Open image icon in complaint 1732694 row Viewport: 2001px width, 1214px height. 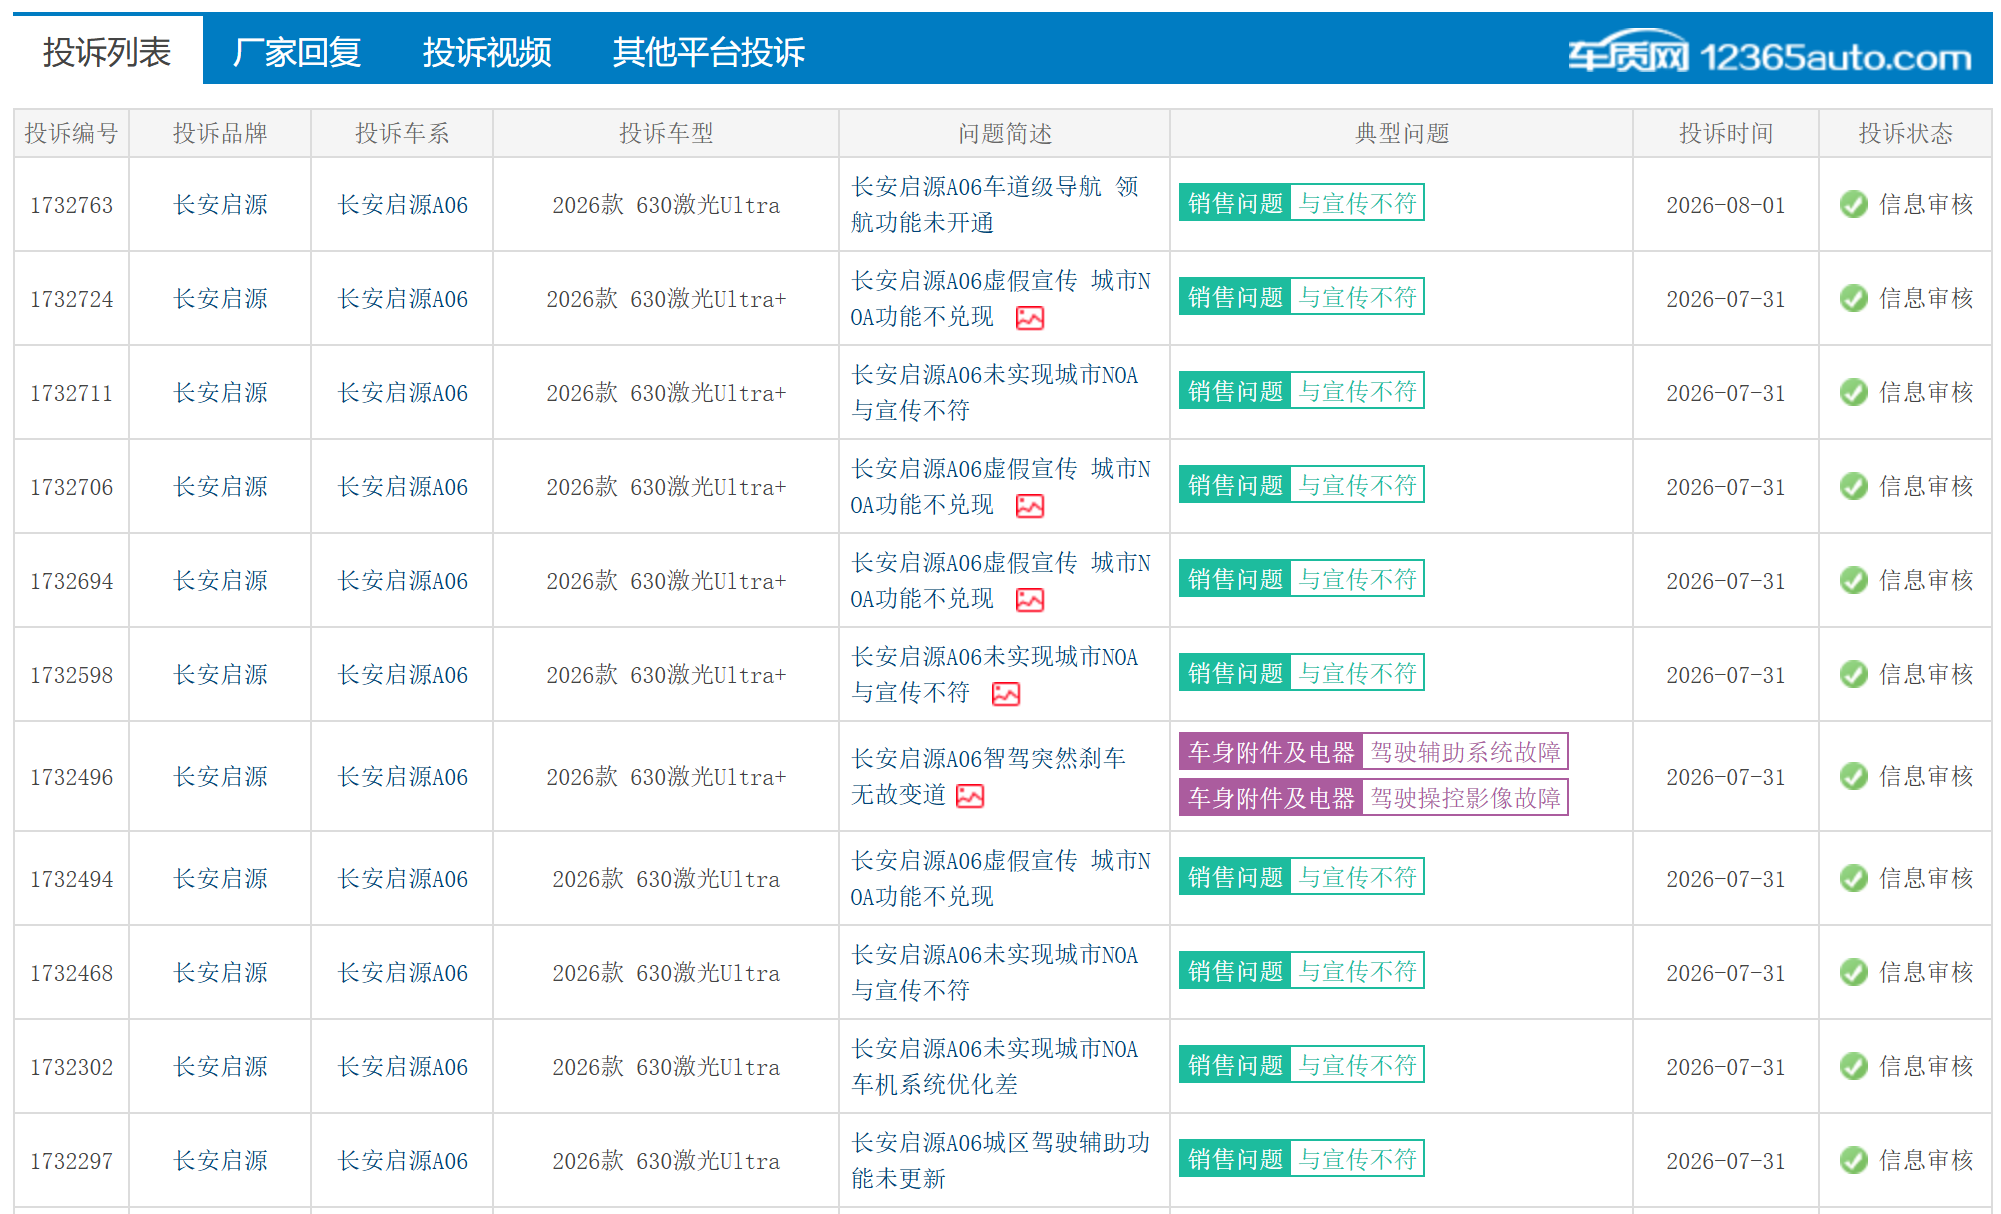[x=1029, y=600]
